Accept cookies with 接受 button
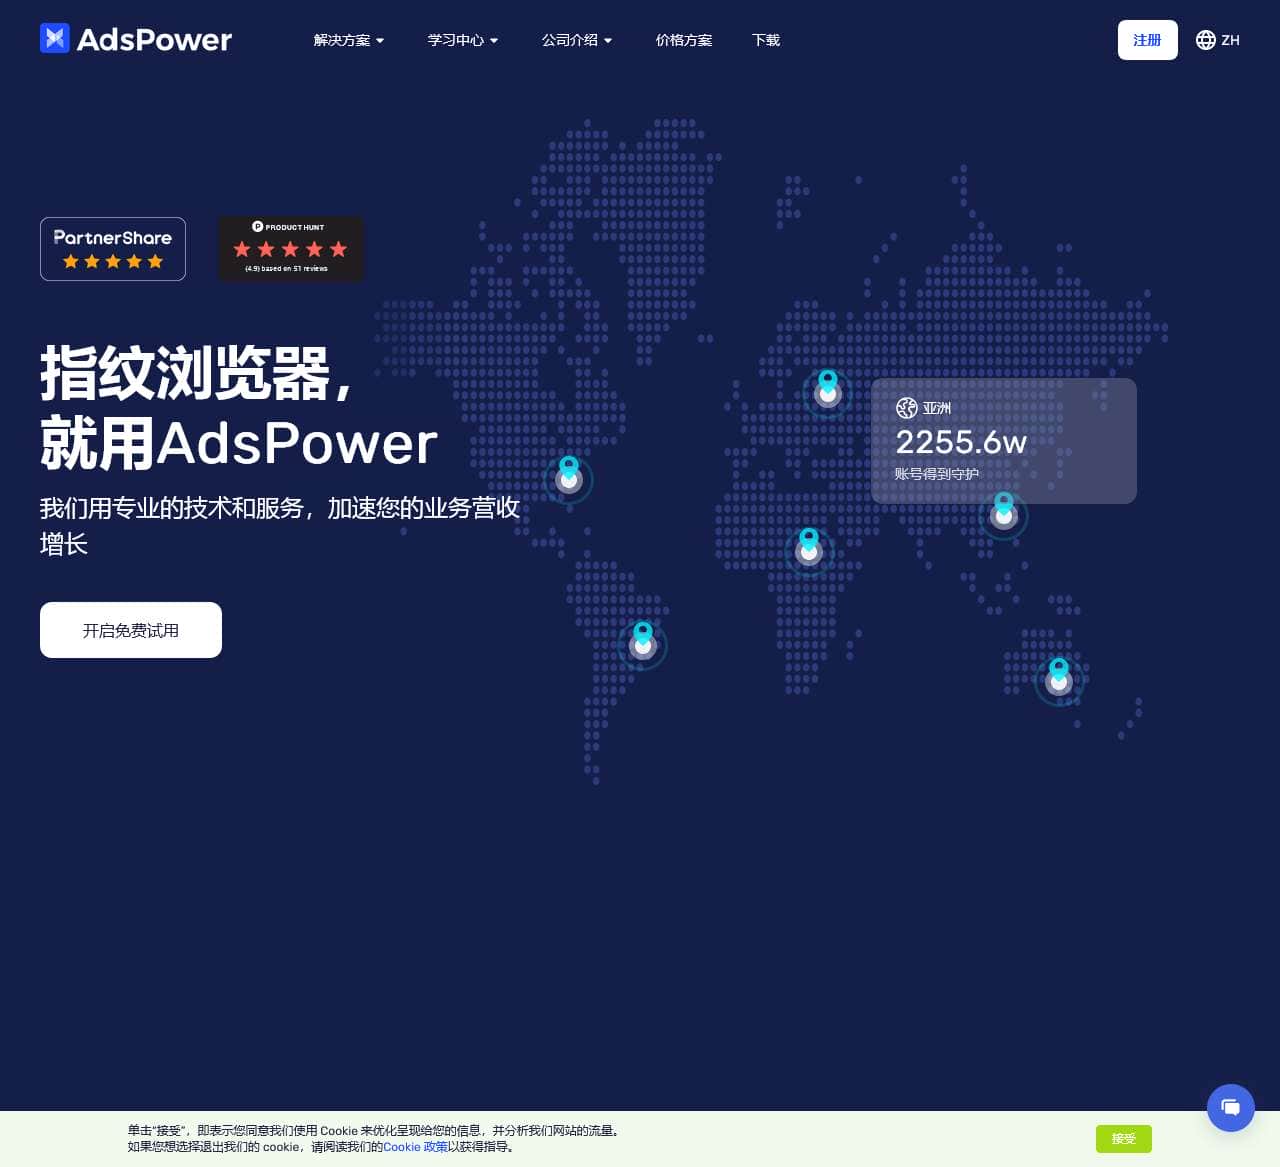 pyautogui.click(x=1124, y=1138)
